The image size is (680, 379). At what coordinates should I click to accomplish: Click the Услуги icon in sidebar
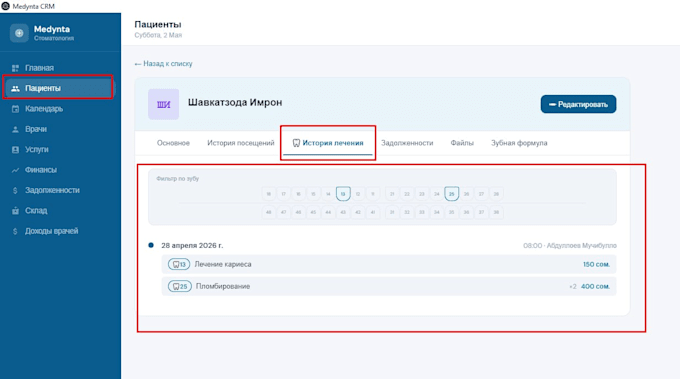pos(15,150)
